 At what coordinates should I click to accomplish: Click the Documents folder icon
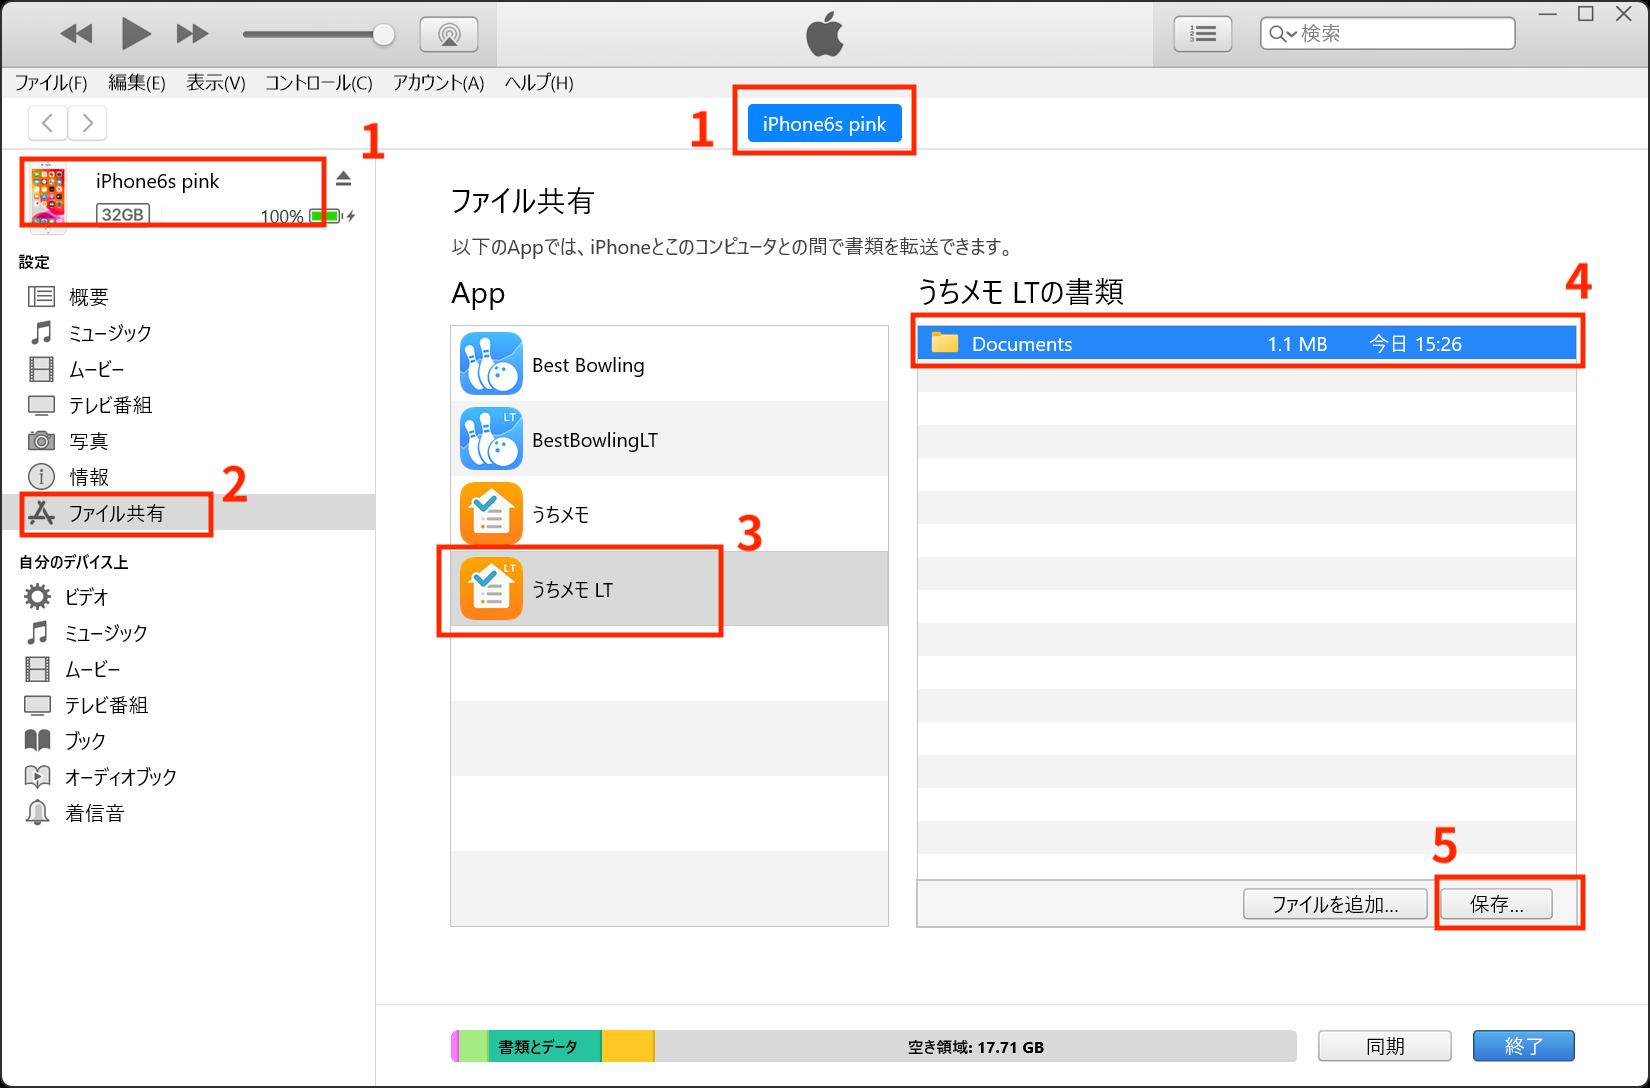[x=945, y=343]
